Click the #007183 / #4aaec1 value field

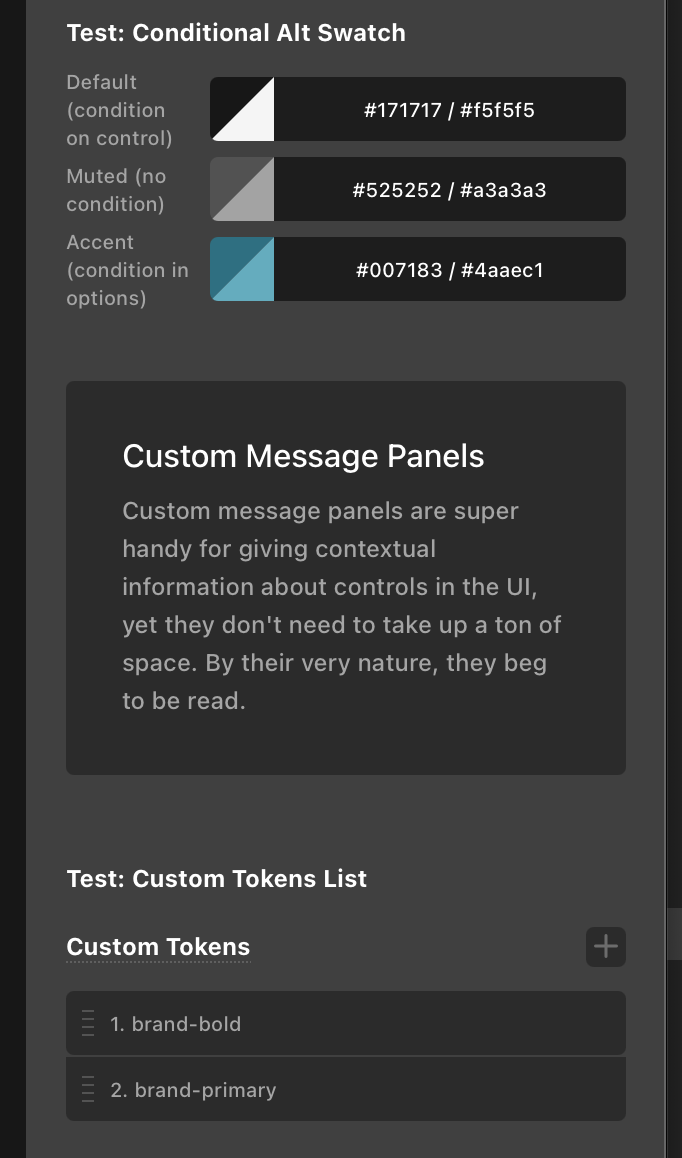(x=449, y=269)
